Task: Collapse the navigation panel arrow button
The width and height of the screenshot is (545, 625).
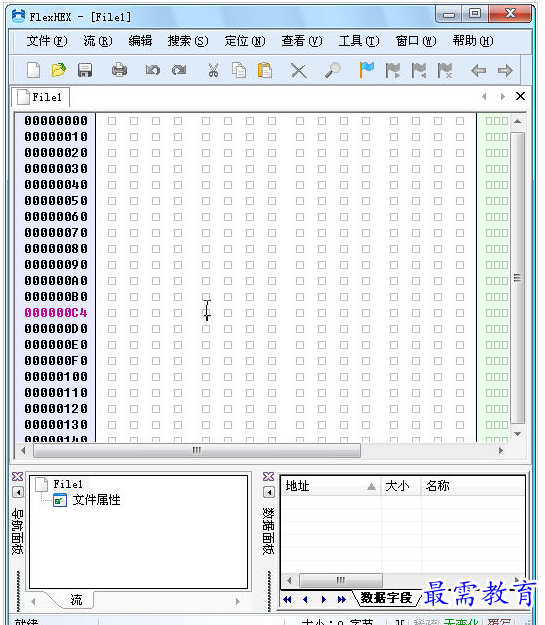Action: click(18, 493)
